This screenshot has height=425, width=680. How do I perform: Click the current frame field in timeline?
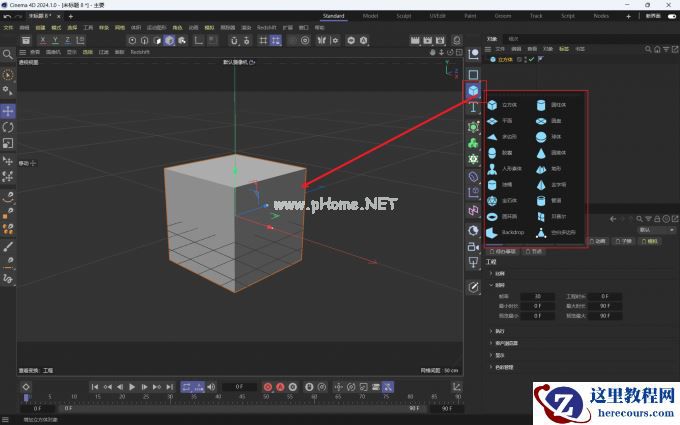click(x=239, y=387)
